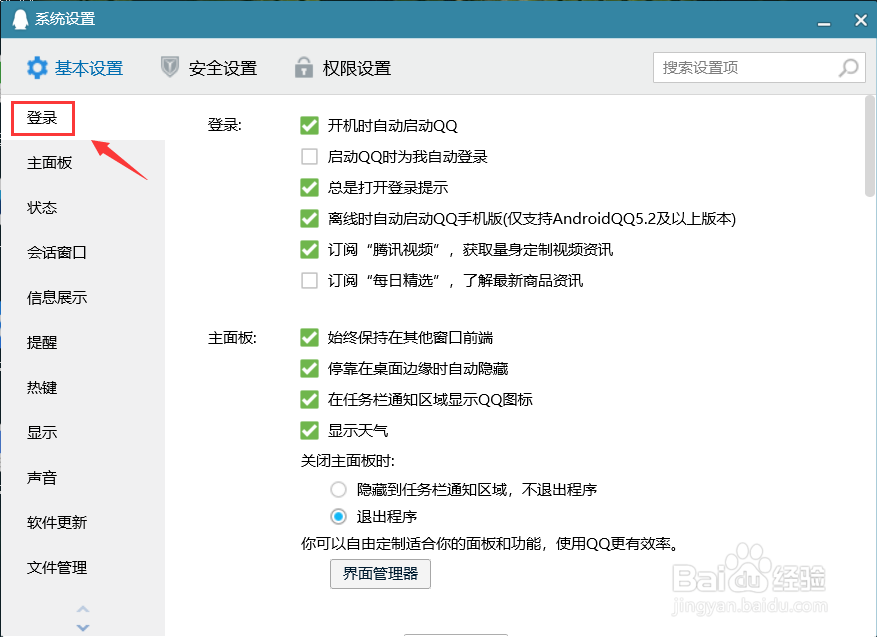The width and height of the screenshot is (877, 637).
Task: Switch to the 安全设置 tab
Action: 209,68
